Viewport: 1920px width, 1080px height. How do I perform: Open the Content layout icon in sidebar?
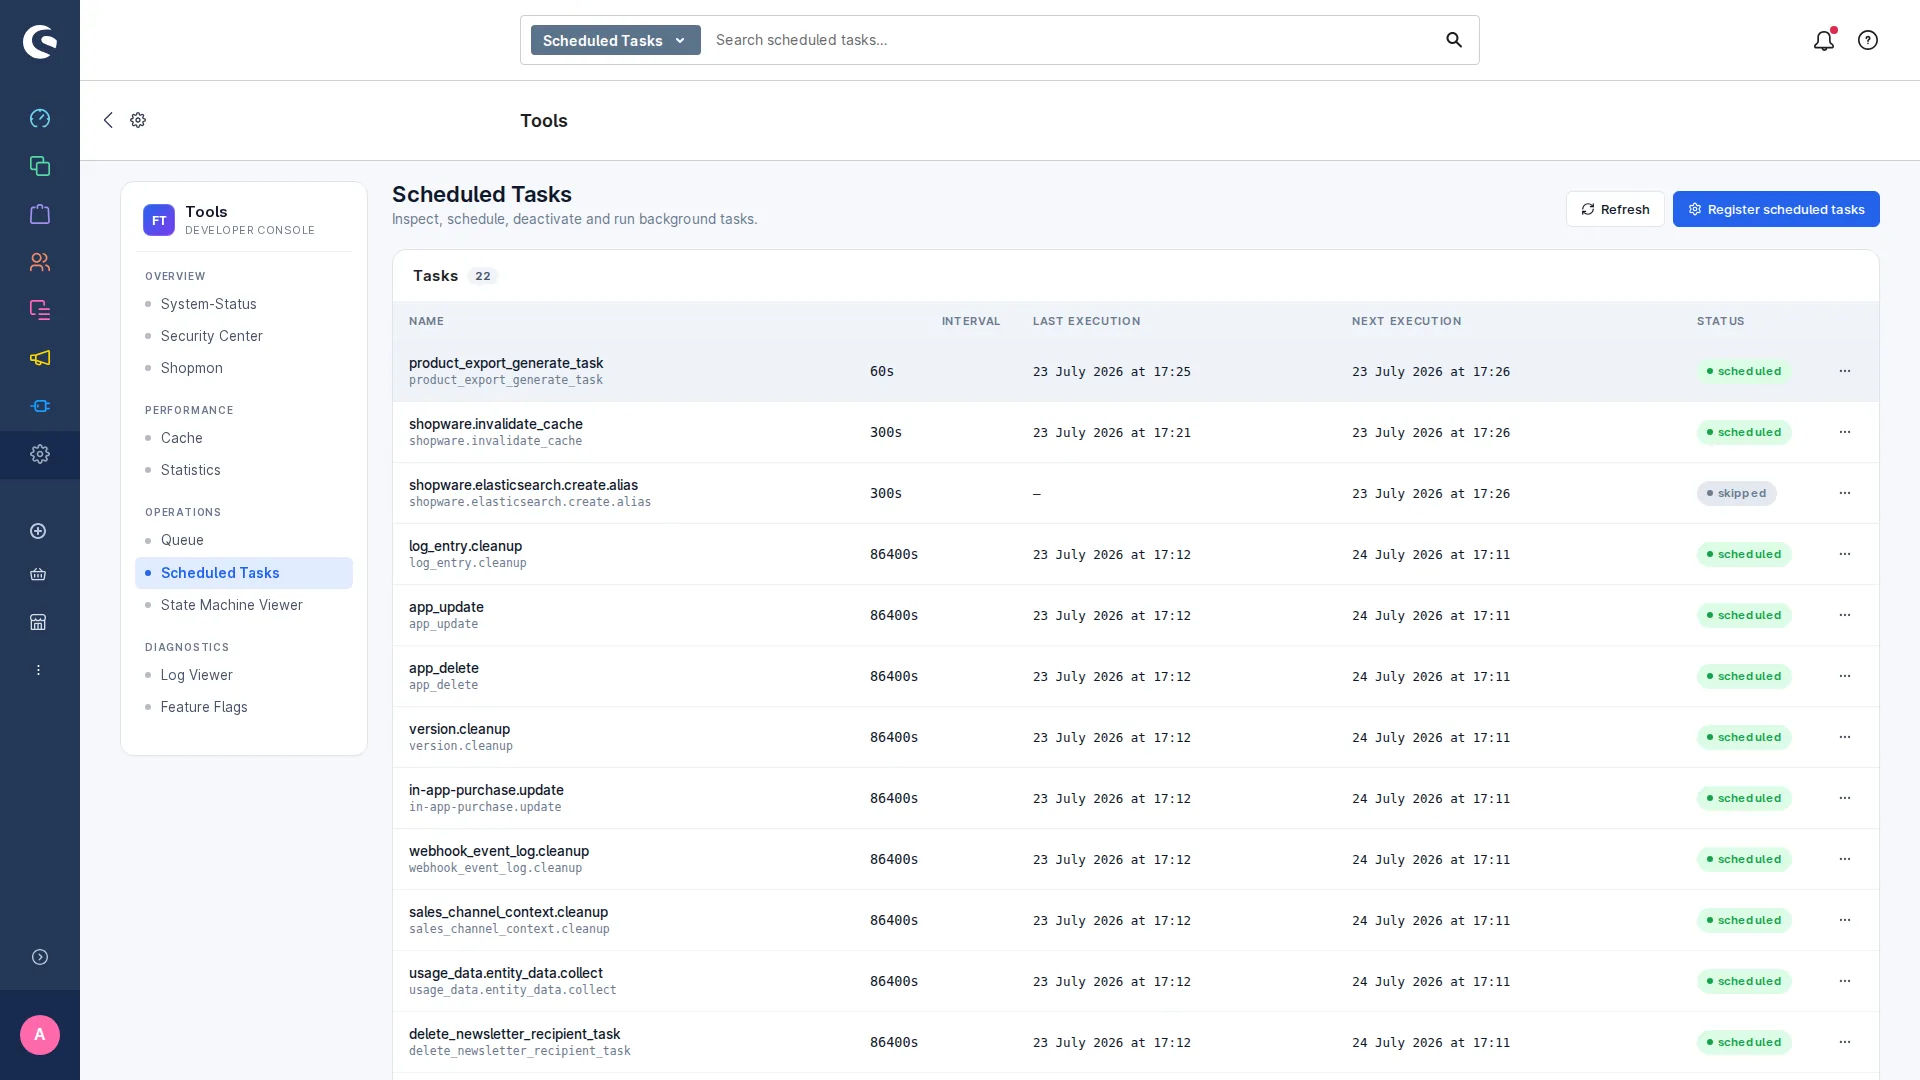tap(40, 310)
